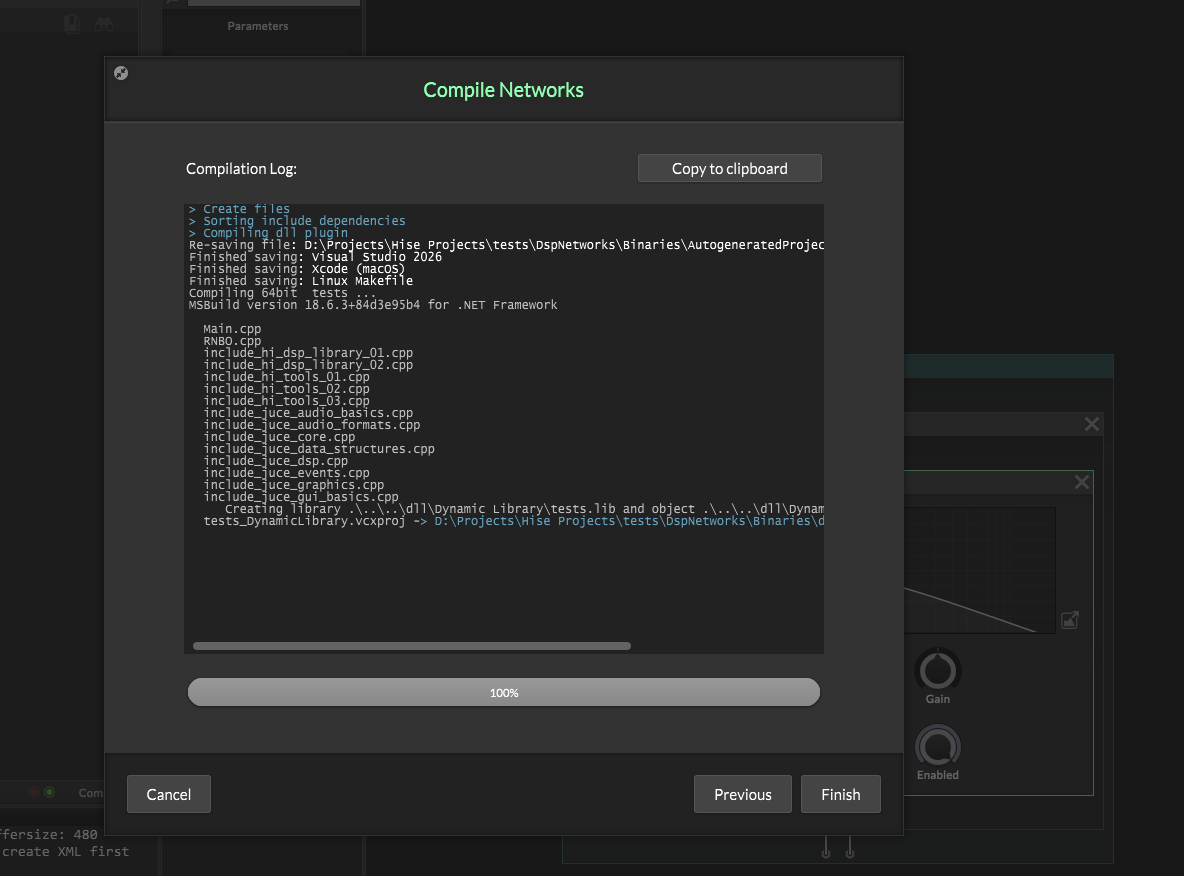Click the tests_DynamicLibrary.vcxproj output line
This screenshot has width=1184, height=876.
[513, 521]
